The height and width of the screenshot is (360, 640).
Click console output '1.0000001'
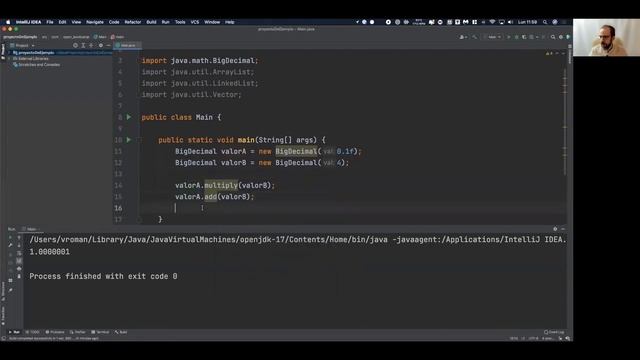[49, 252]
